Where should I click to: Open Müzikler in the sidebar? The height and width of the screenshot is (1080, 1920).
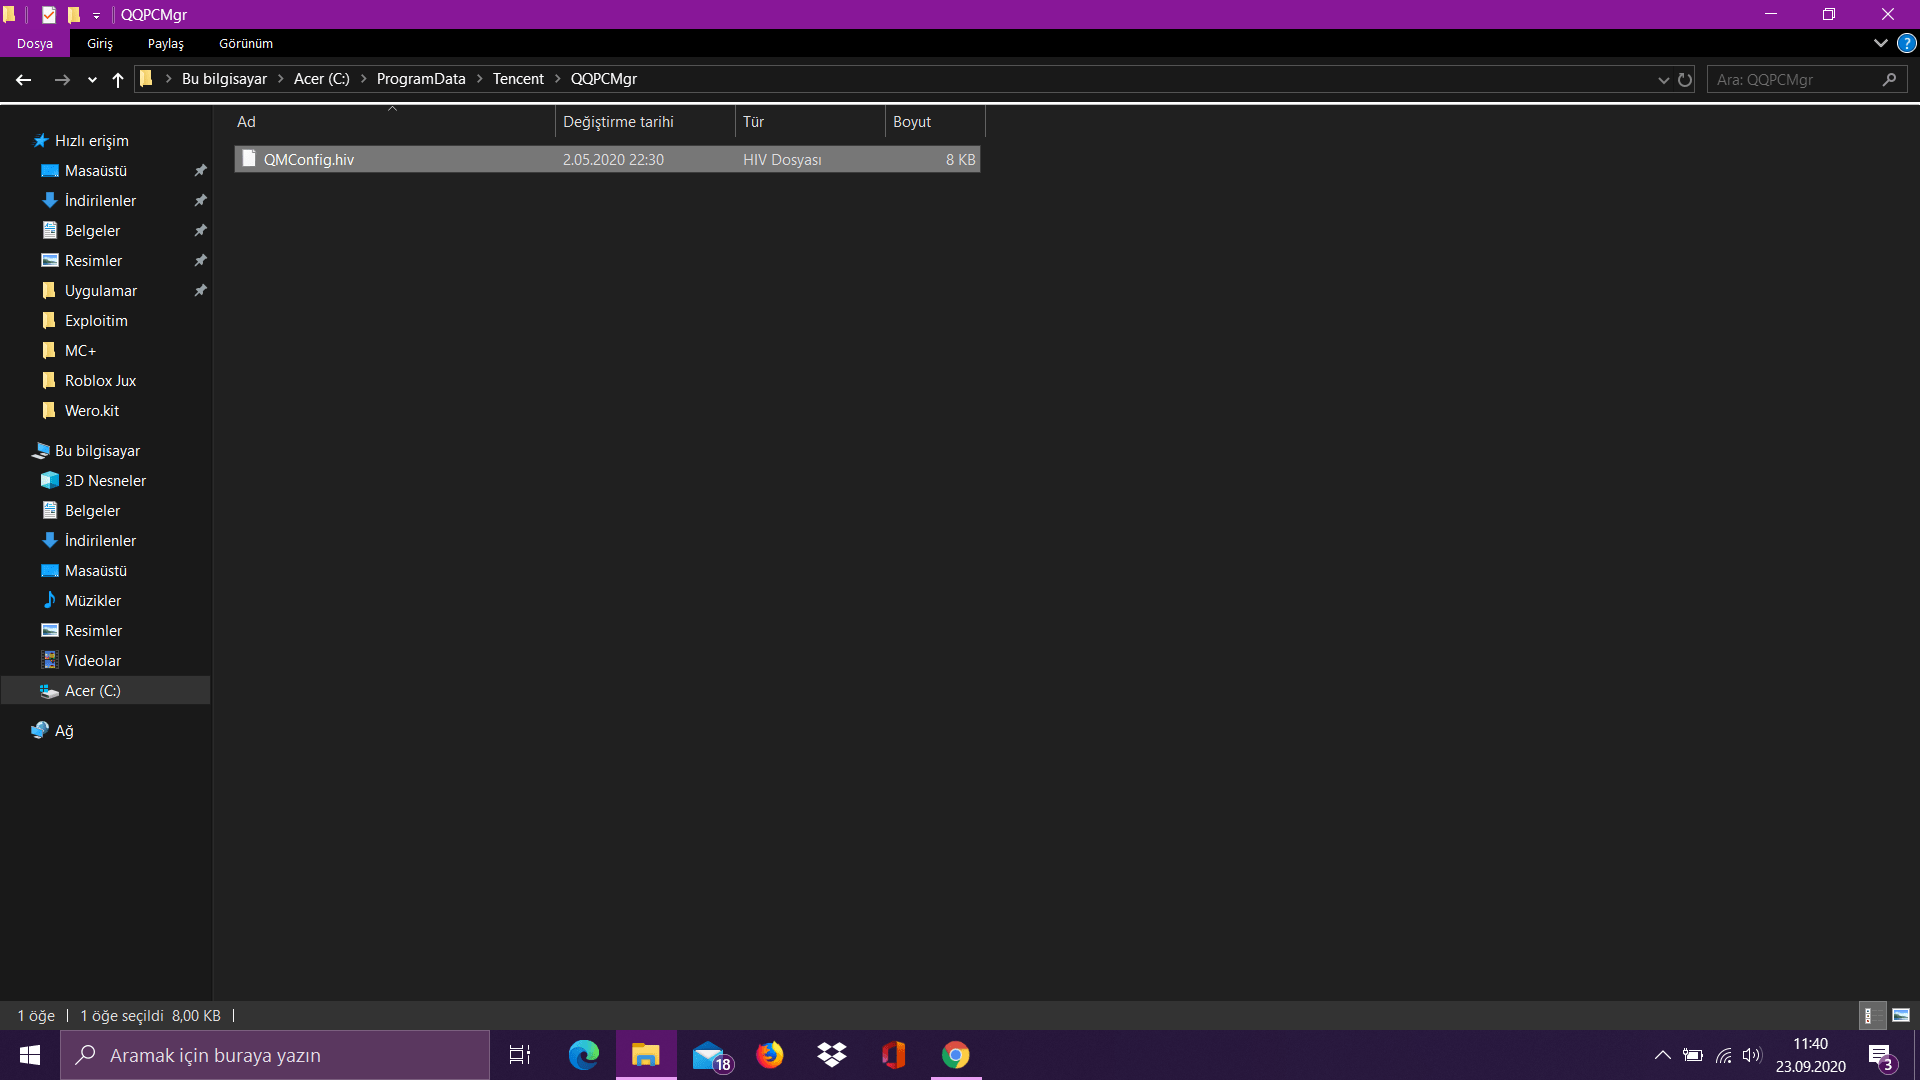(x=93, y=601)
